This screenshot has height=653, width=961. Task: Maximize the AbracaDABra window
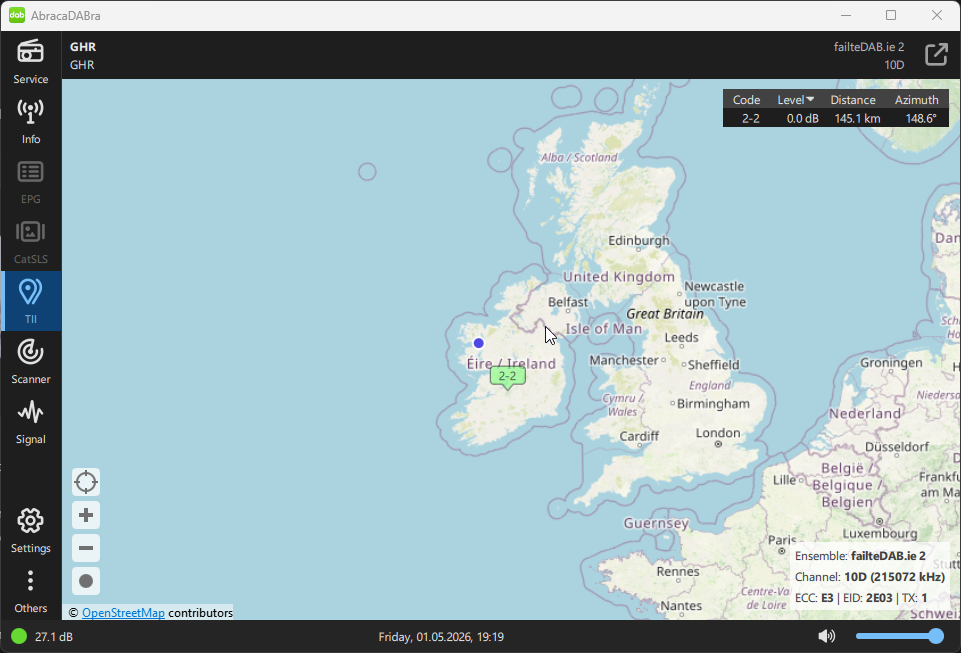pos(891,15)
